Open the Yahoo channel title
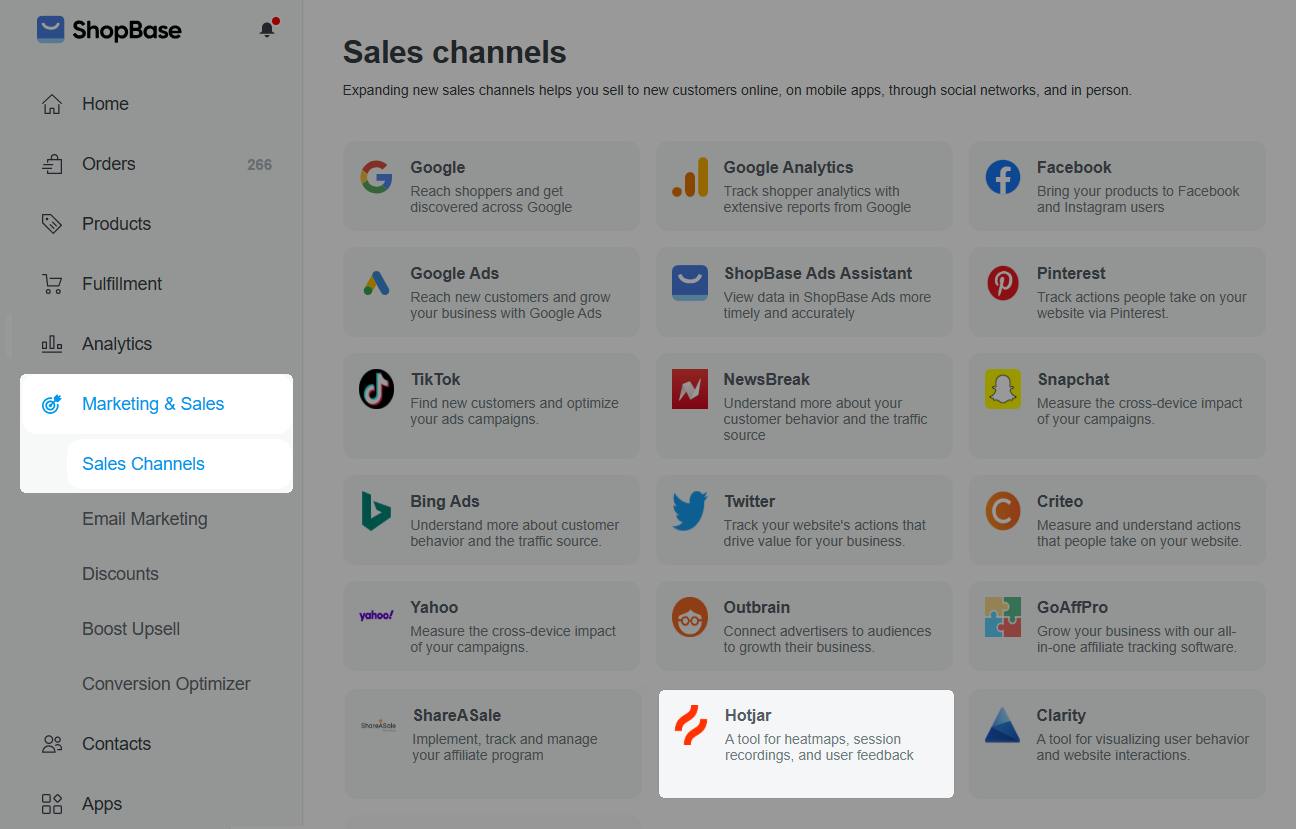This screenshot has width=1296, height=829. coord(434,608)
